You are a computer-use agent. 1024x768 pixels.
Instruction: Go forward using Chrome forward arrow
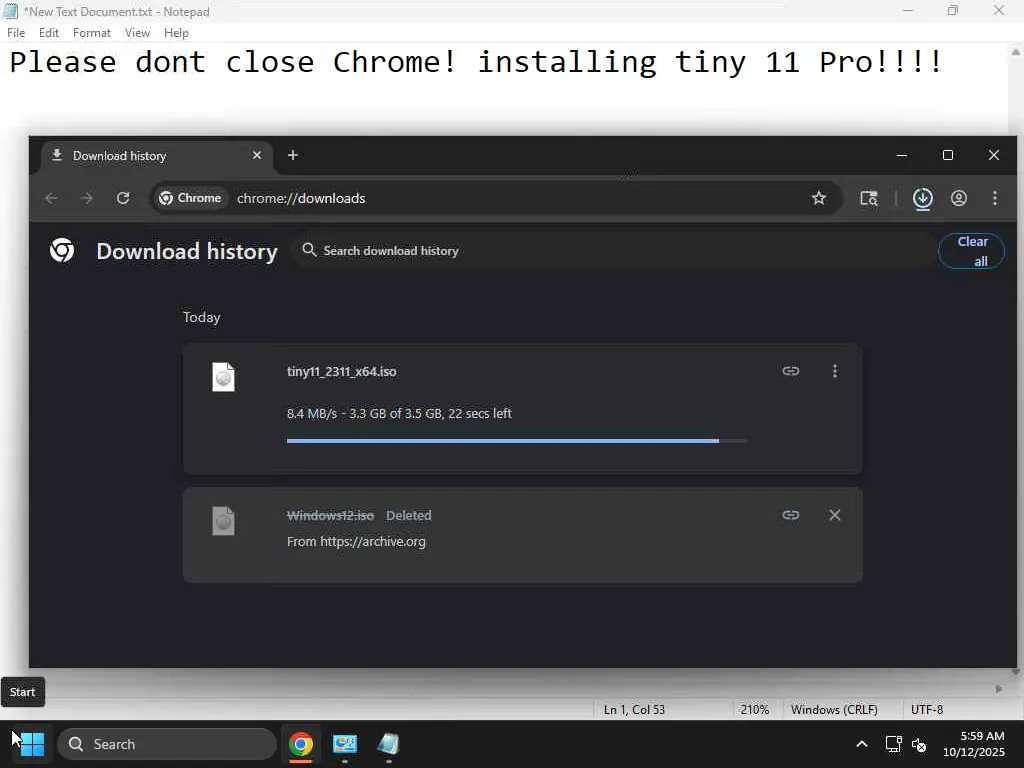pyautogui.click(x=87, y=198)
